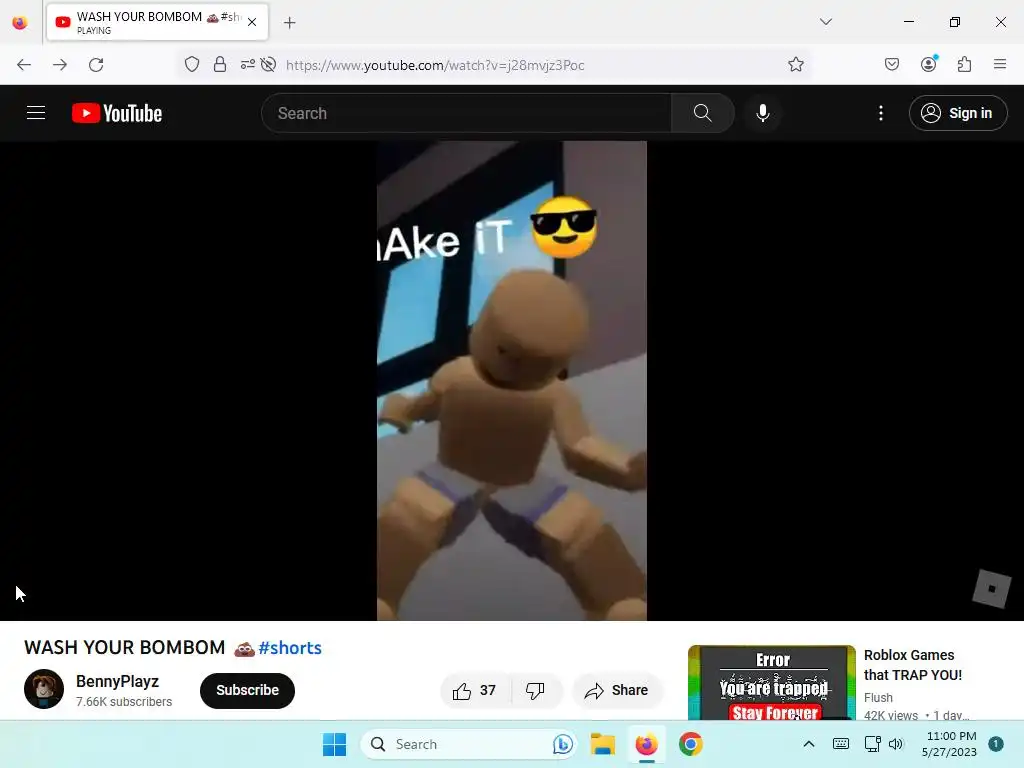Switch to Firefox on the taskbar
The height and width of the screenshot is (768, 1024).
647,744
